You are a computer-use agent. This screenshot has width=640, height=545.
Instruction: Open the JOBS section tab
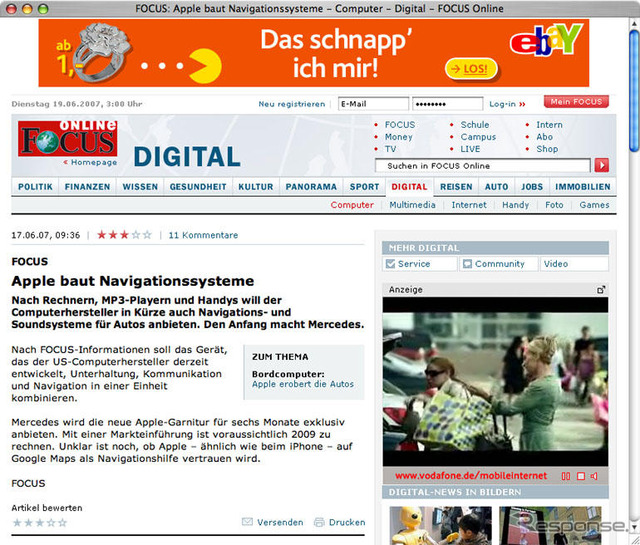click(x=532, y=187)
